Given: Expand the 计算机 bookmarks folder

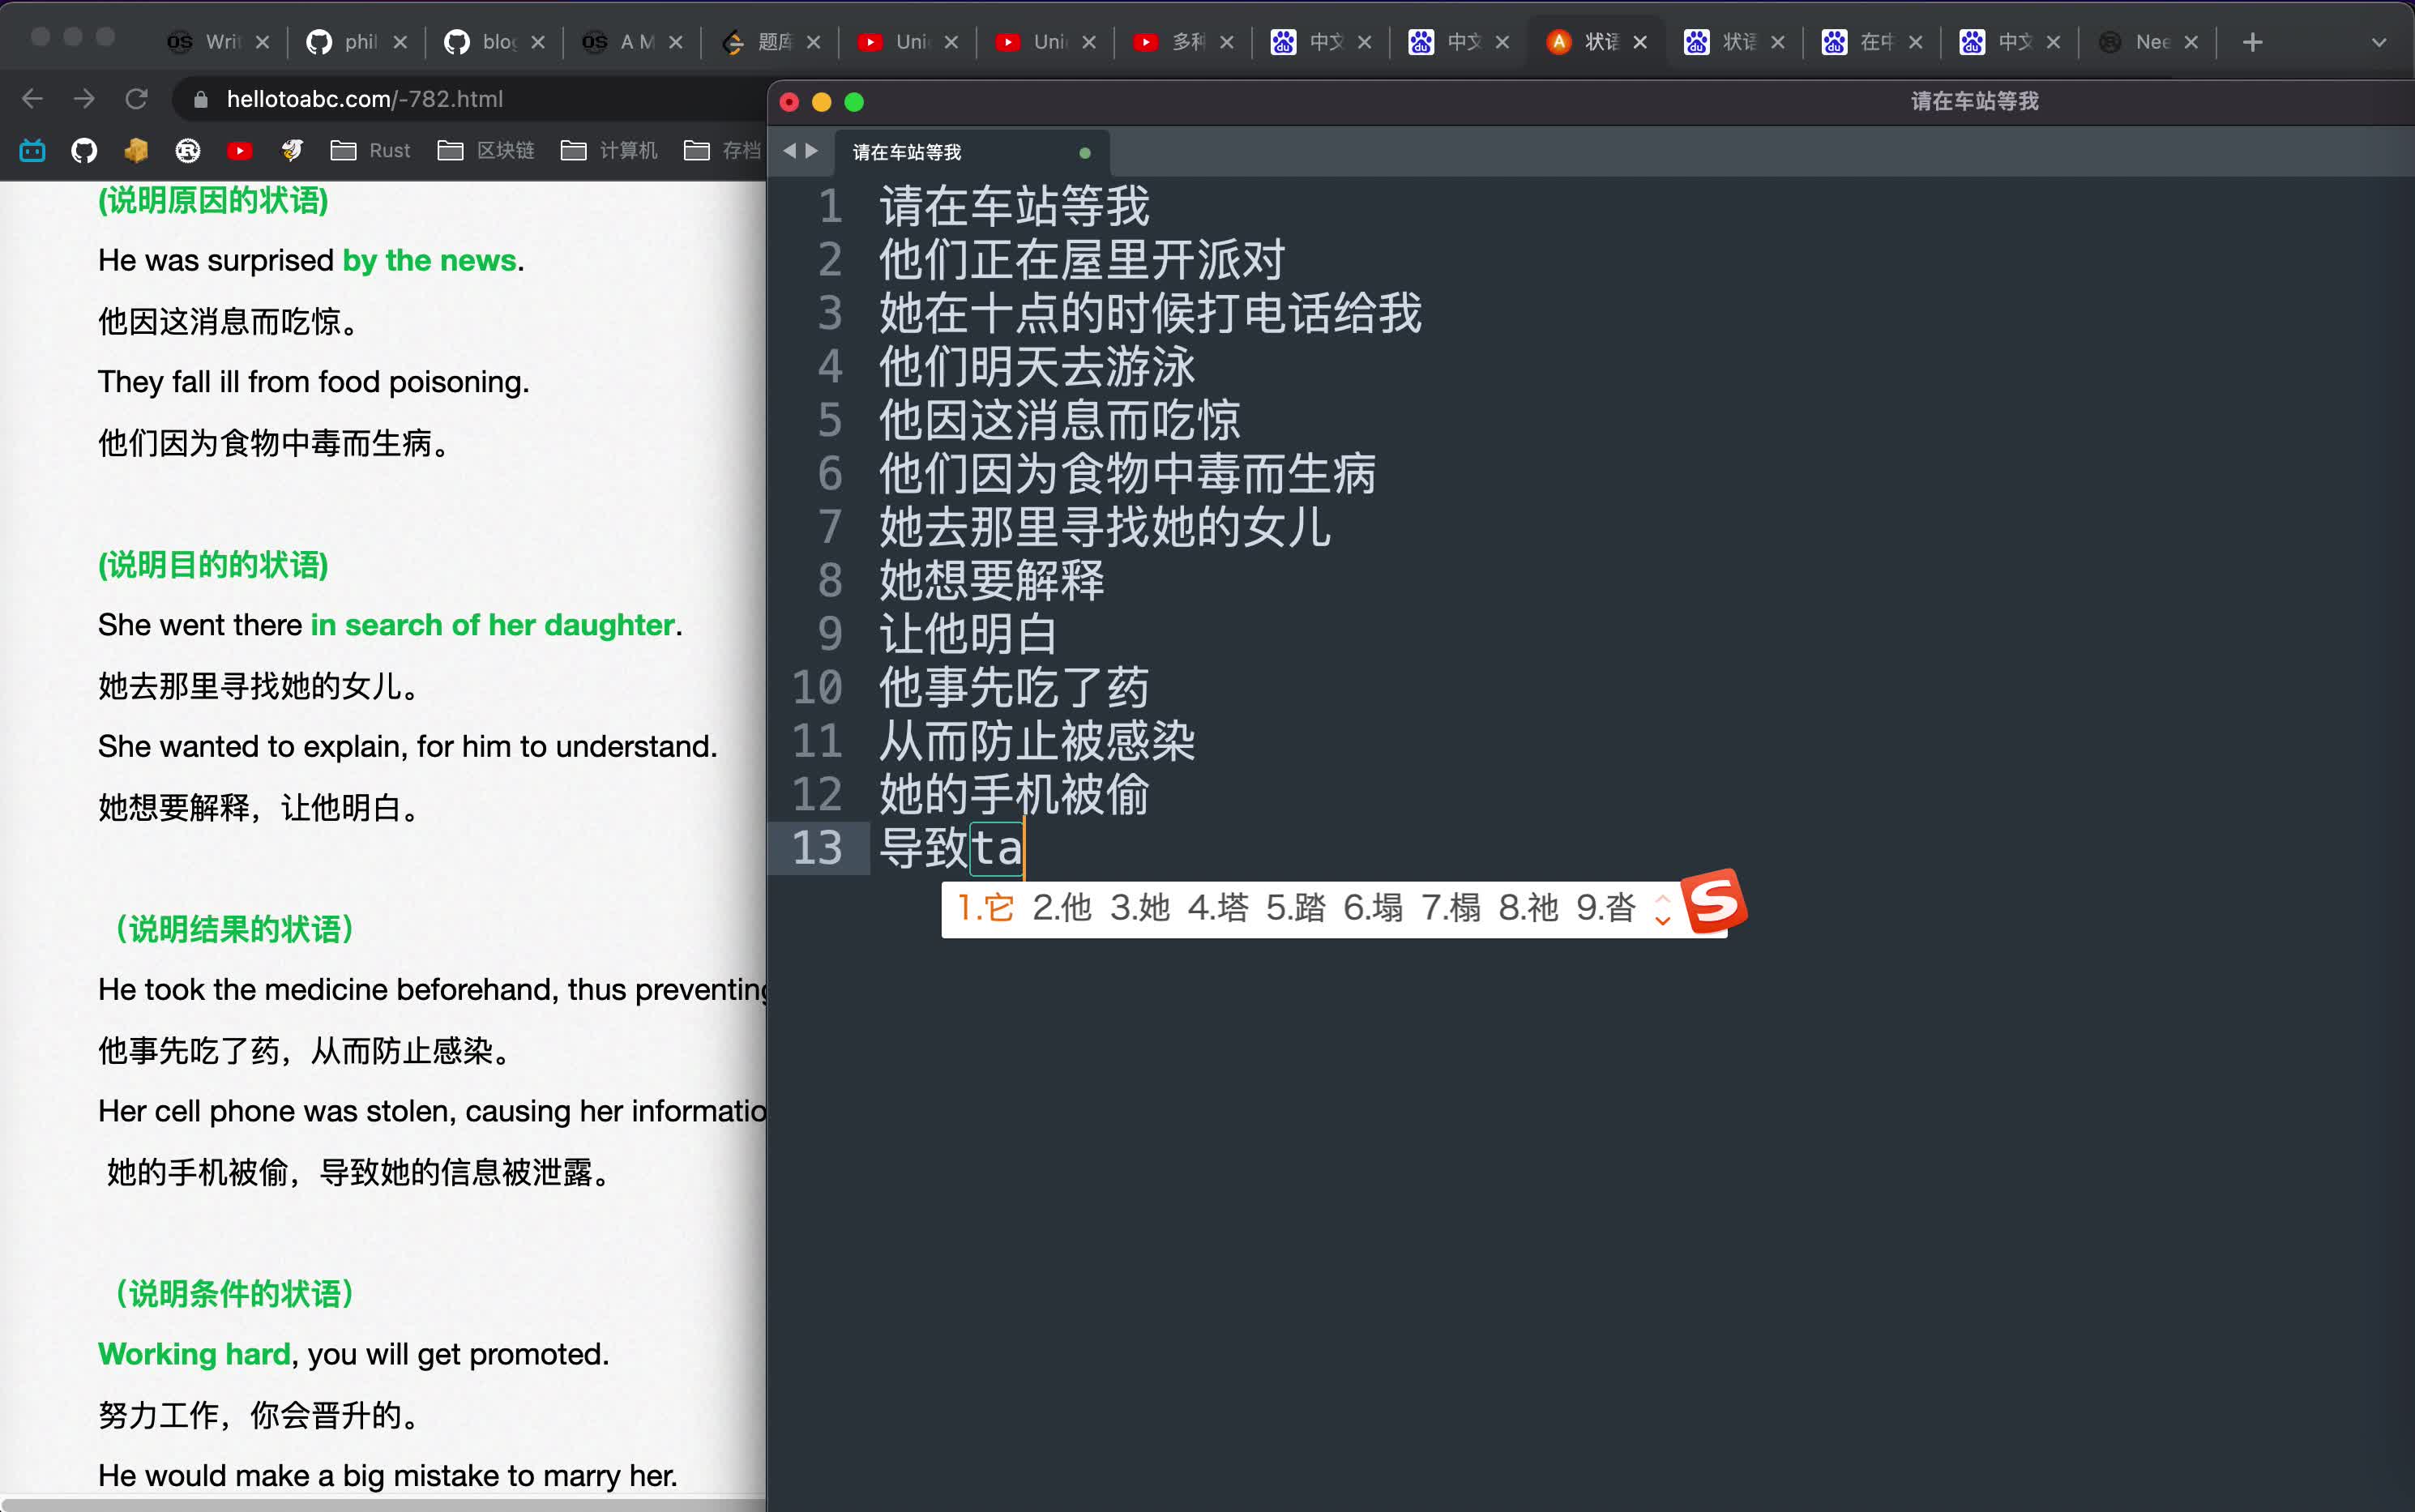Looking at the screenshot, I should click(x=609, y=150).
